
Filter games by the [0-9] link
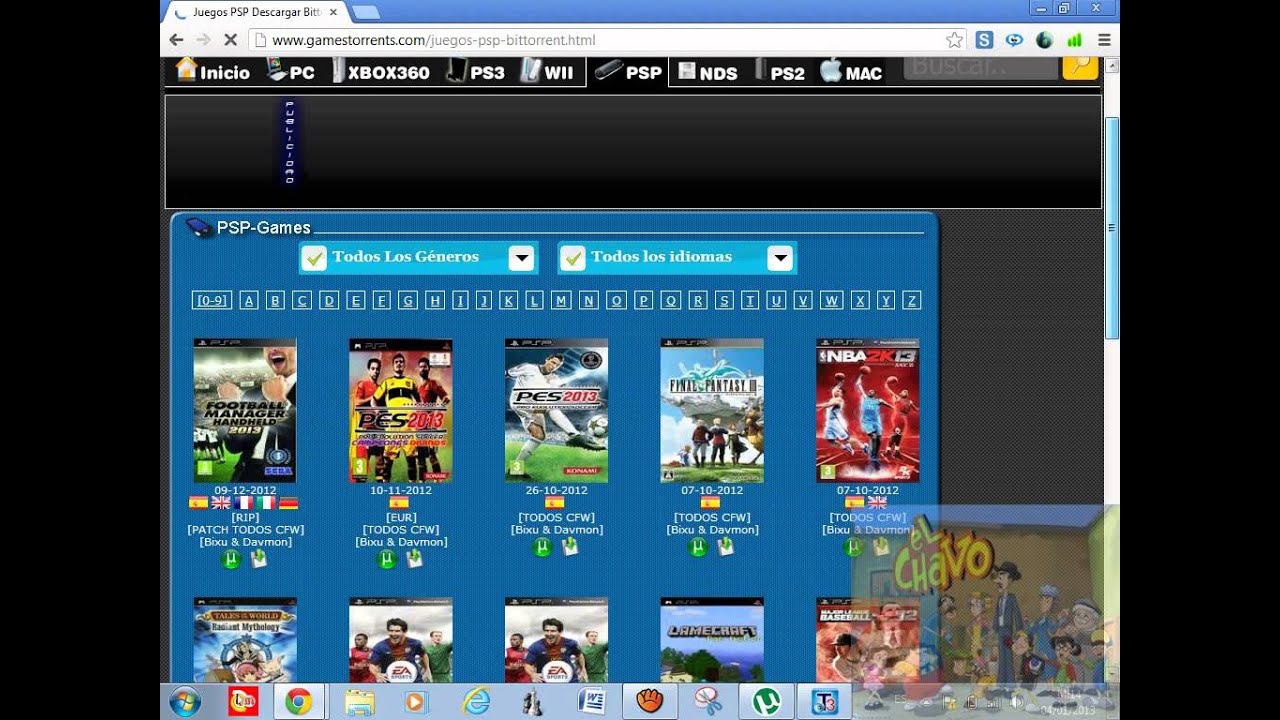(211, 300)
